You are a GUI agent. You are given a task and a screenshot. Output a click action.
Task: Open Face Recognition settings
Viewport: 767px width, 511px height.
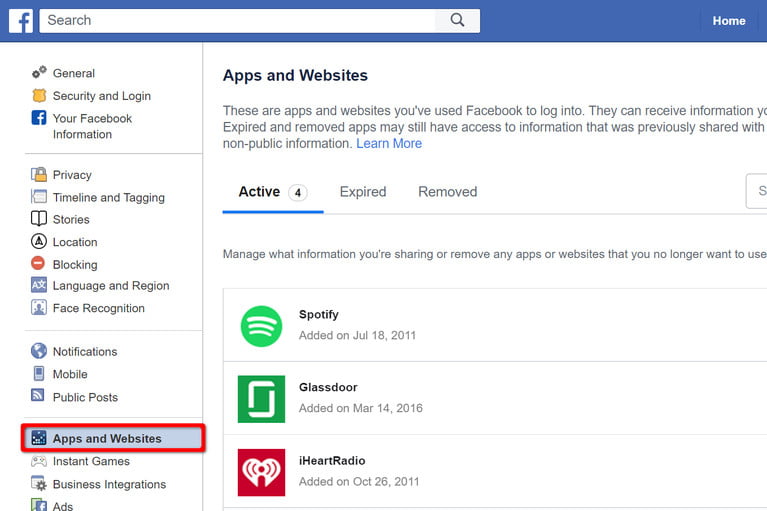point(98,308)
